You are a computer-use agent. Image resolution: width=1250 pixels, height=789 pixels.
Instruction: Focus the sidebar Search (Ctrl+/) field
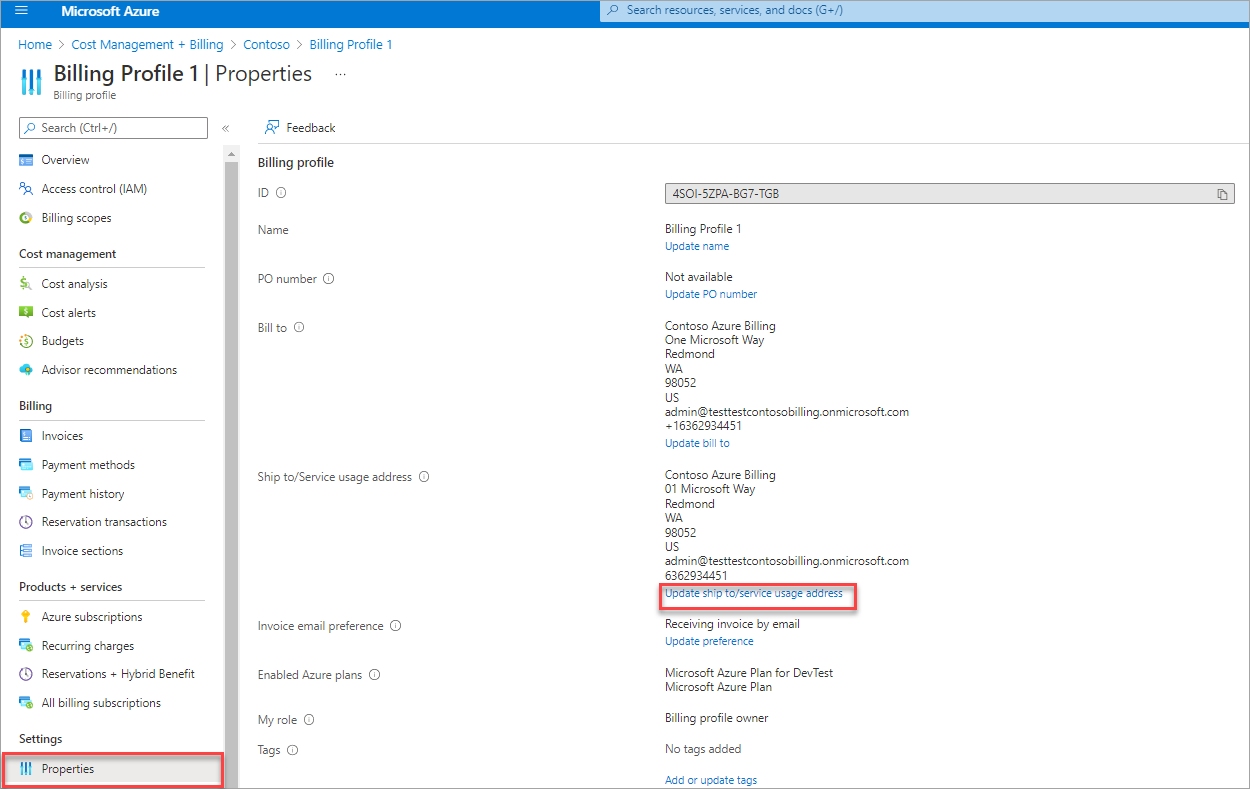click(x=113, y=128)
